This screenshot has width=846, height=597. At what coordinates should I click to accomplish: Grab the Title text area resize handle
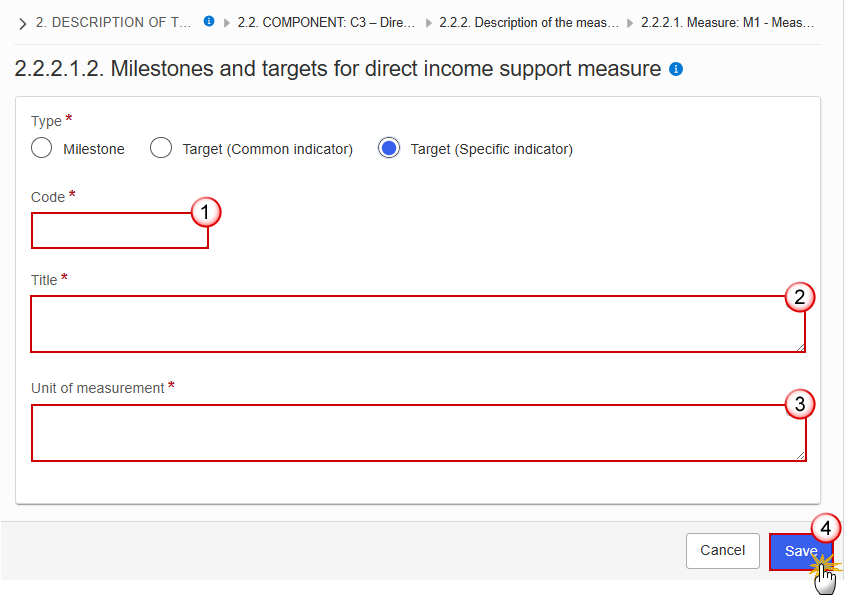coord(801,347)
